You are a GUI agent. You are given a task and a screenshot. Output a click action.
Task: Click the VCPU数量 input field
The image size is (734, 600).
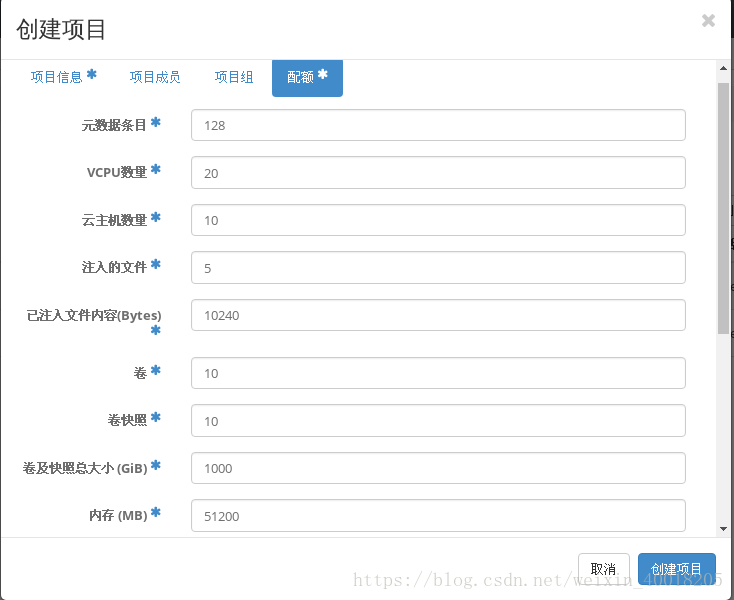click(x=438, y=173)
